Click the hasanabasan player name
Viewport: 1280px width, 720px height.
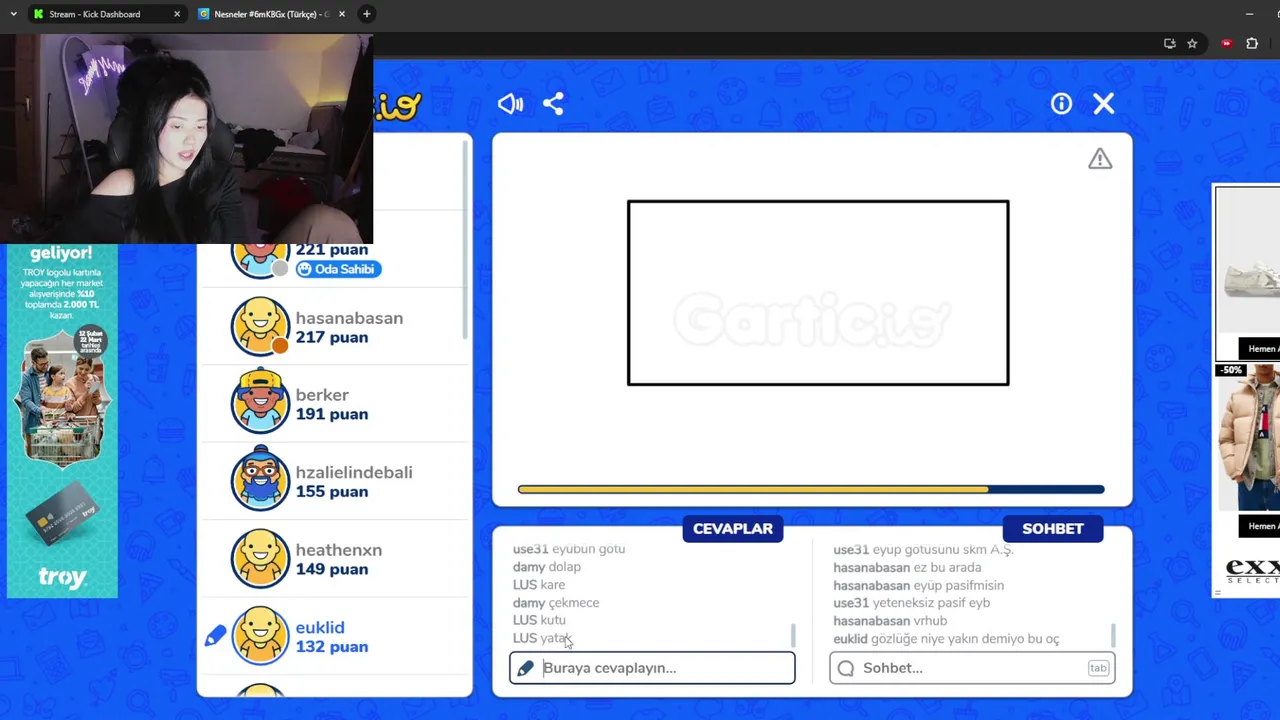point(349,318)
